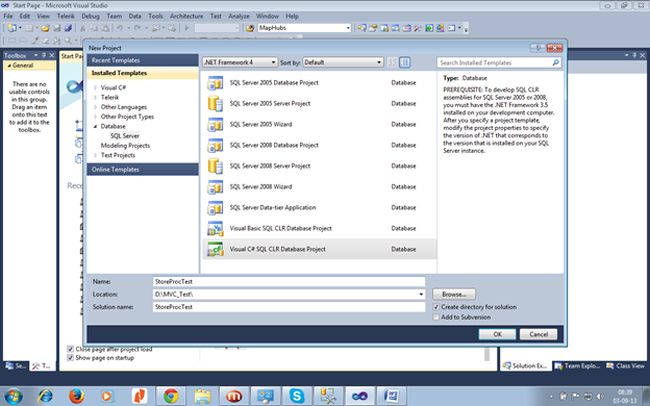Expand the Other Project Types tree node
The height and width of the screenshot is (406, 650).
pos(95,117)
